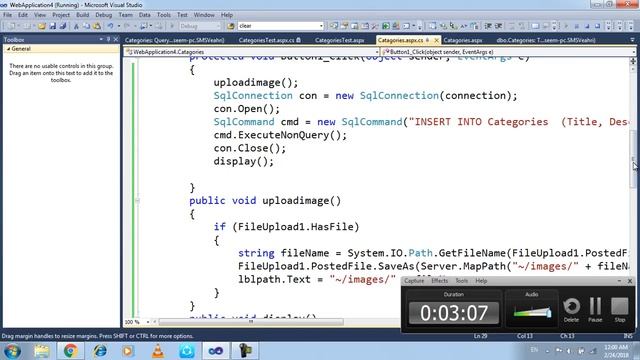The width and height of the screenshot is (640, 360).
Task: Paste from clipboard toolbar icon
Action: [x=97, y=26]
